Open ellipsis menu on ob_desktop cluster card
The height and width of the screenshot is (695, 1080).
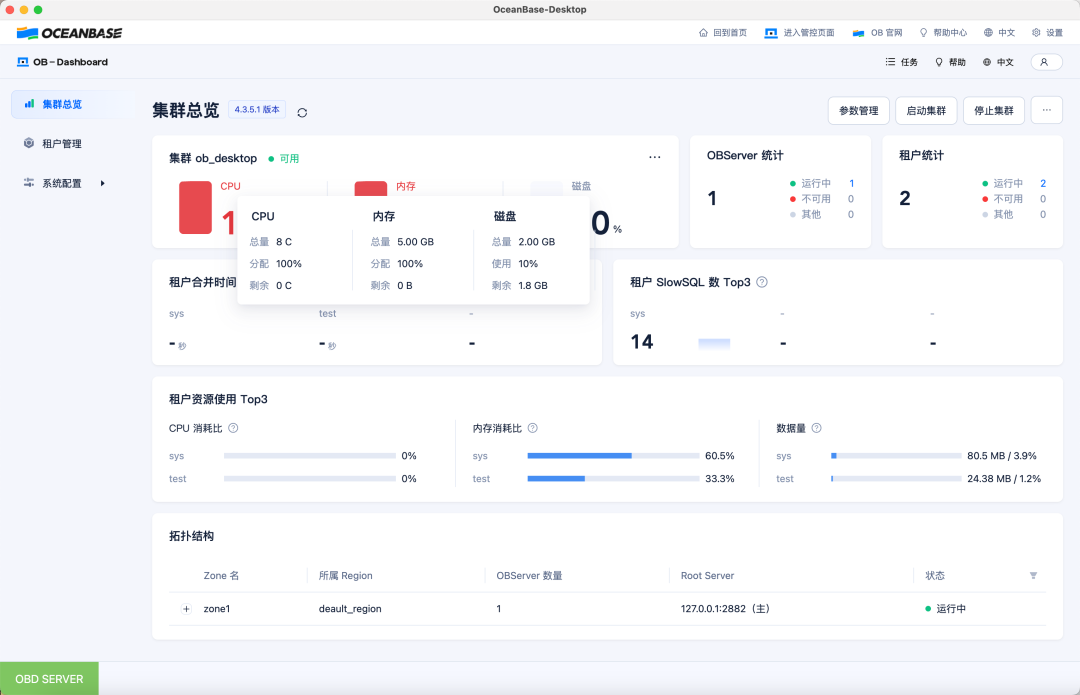654,157
